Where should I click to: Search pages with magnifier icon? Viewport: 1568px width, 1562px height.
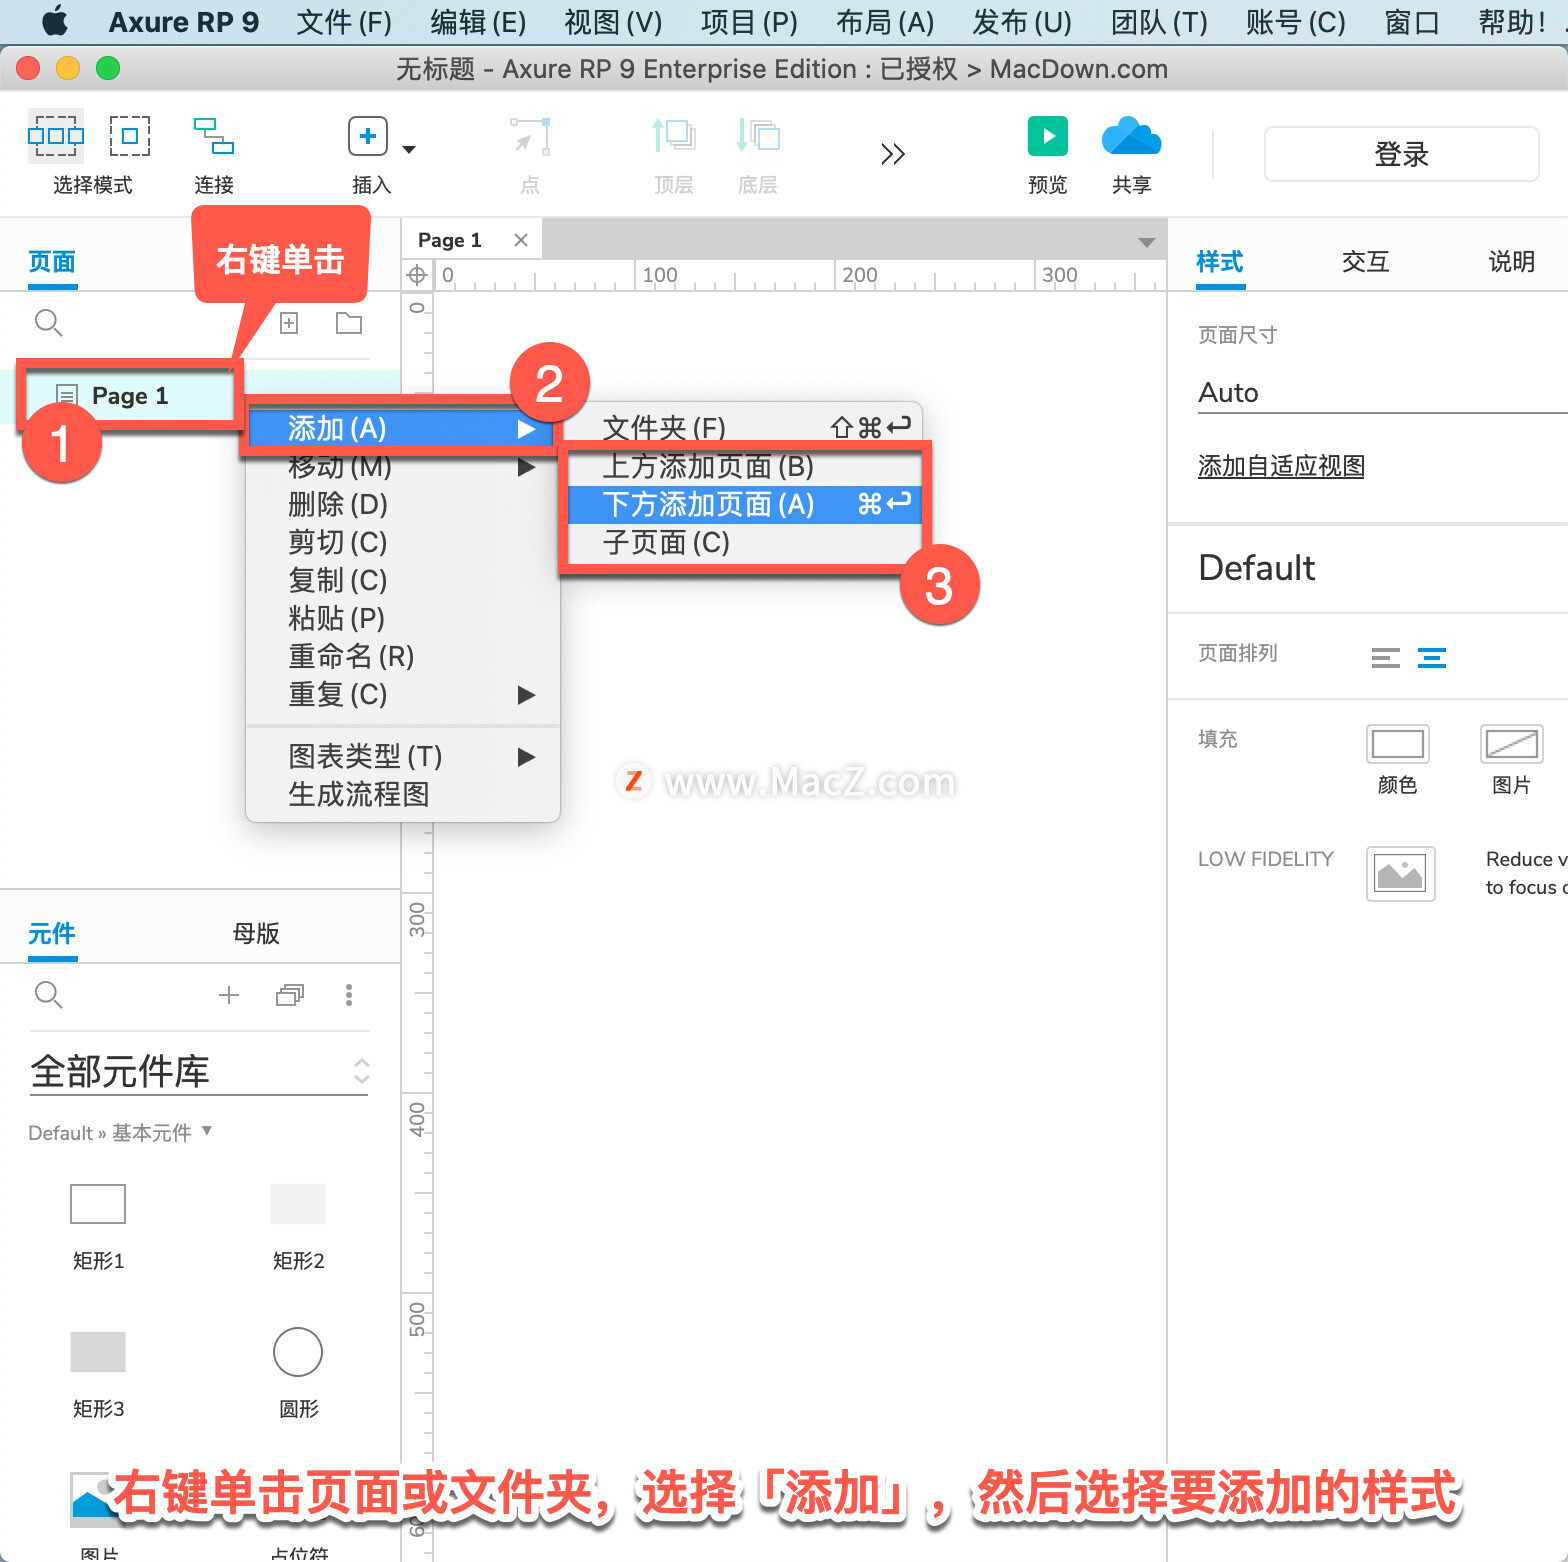click(x=48, y=323)
